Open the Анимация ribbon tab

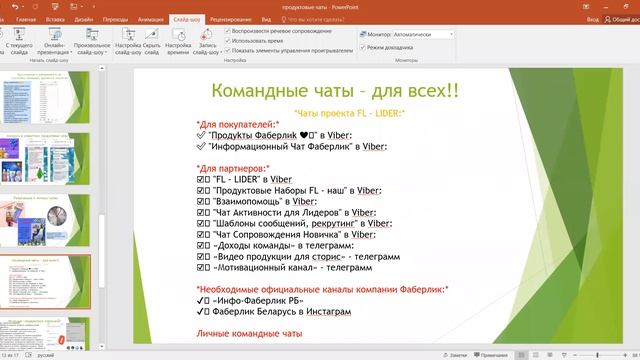(151, 19)
